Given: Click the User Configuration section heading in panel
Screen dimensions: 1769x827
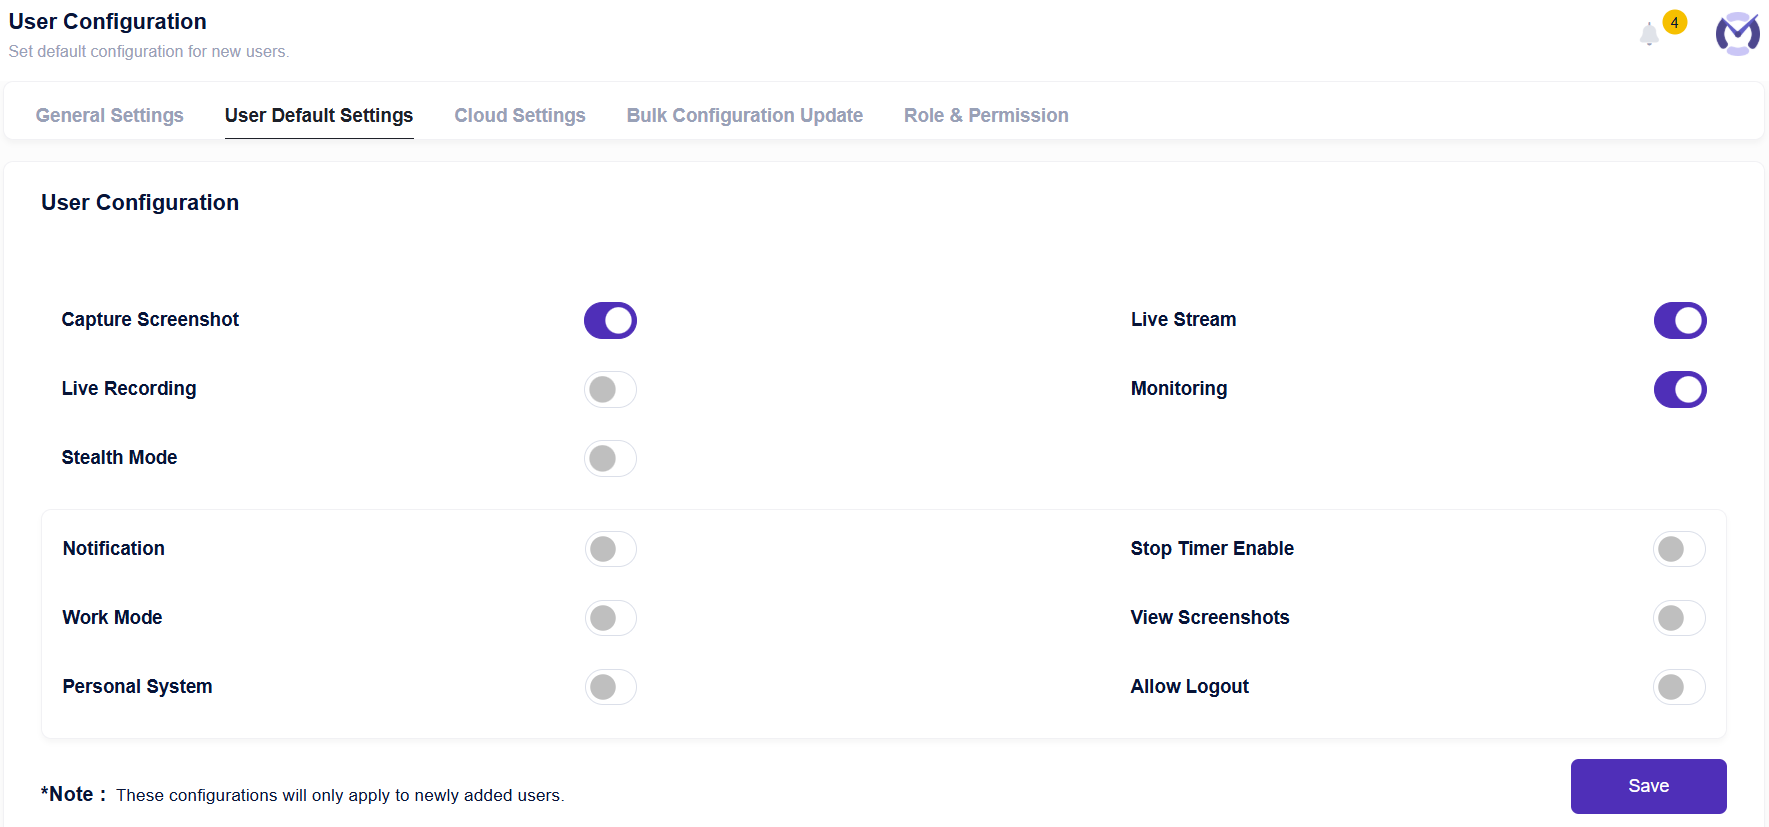Looking at the screenshot, I should click(x=140, y=203).
